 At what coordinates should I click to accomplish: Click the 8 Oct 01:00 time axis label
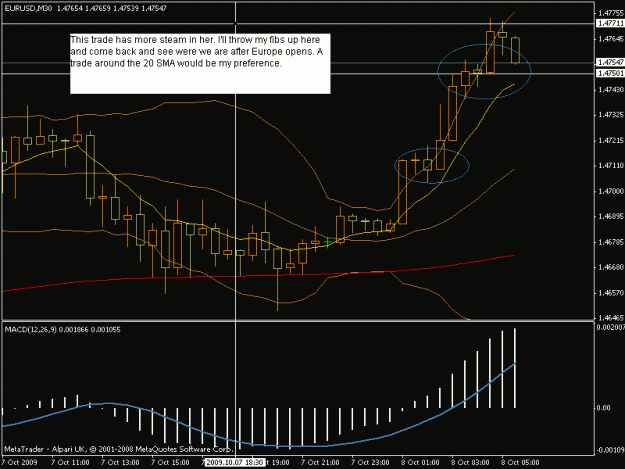point(420,462)
